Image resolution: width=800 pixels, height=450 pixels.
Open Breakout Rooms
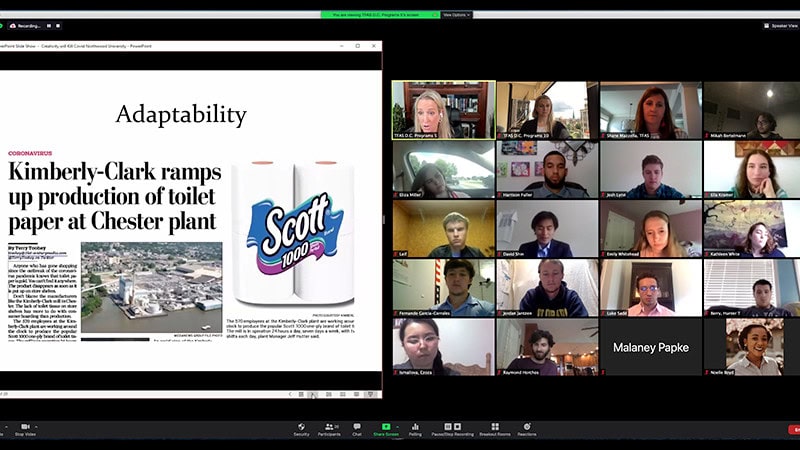[495, 427]
